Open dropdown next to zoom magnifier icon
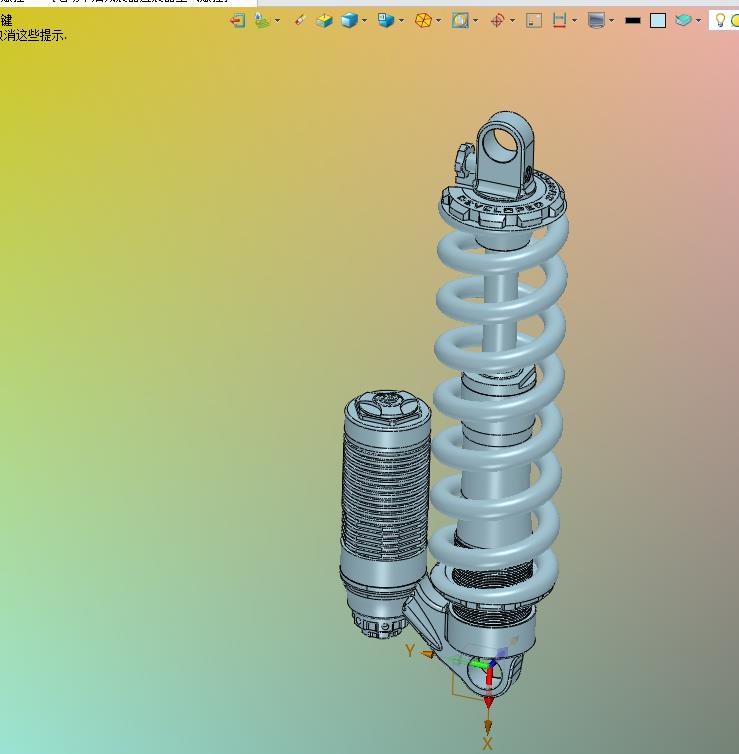Image resolution: width=739 pixels, height=754 pixels. 476,21
